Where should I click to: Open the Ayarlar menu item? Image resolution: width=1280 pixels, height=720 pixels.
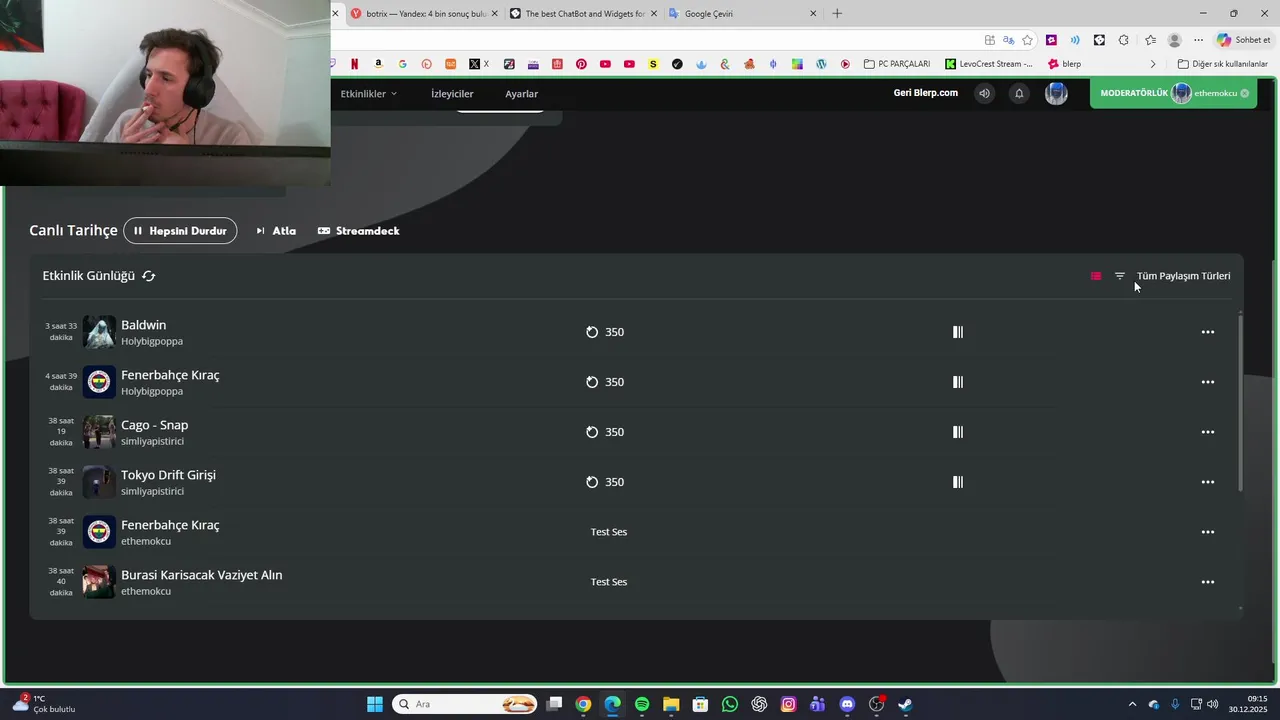click(521, 94)
